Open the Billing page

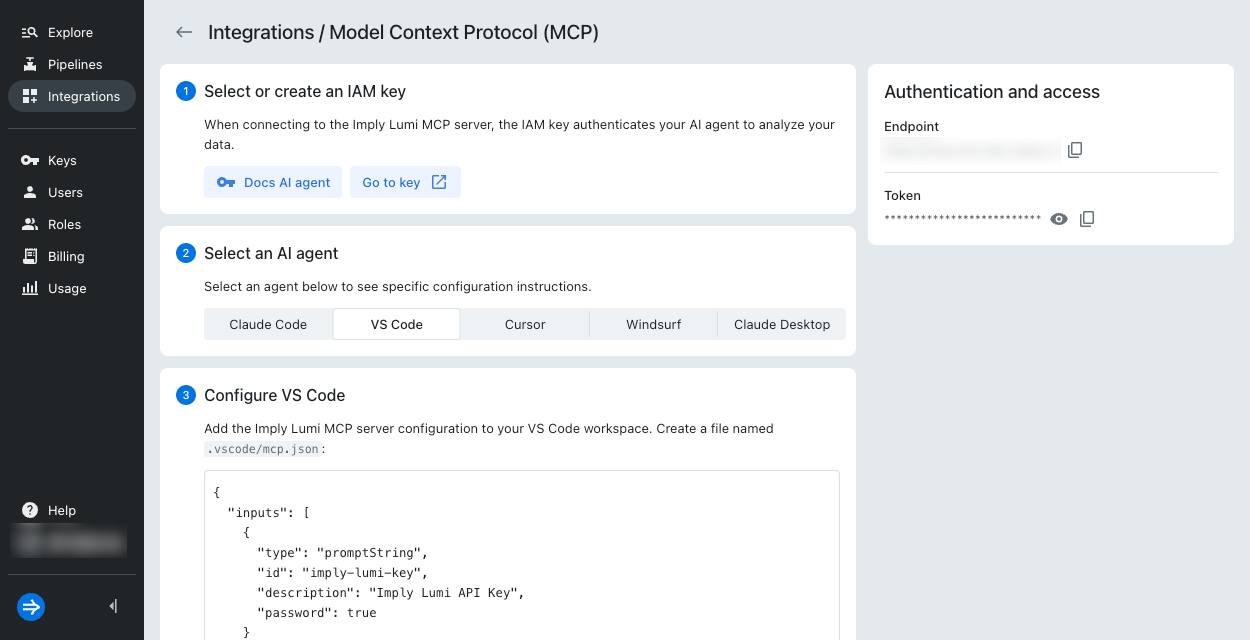[66, 256]
